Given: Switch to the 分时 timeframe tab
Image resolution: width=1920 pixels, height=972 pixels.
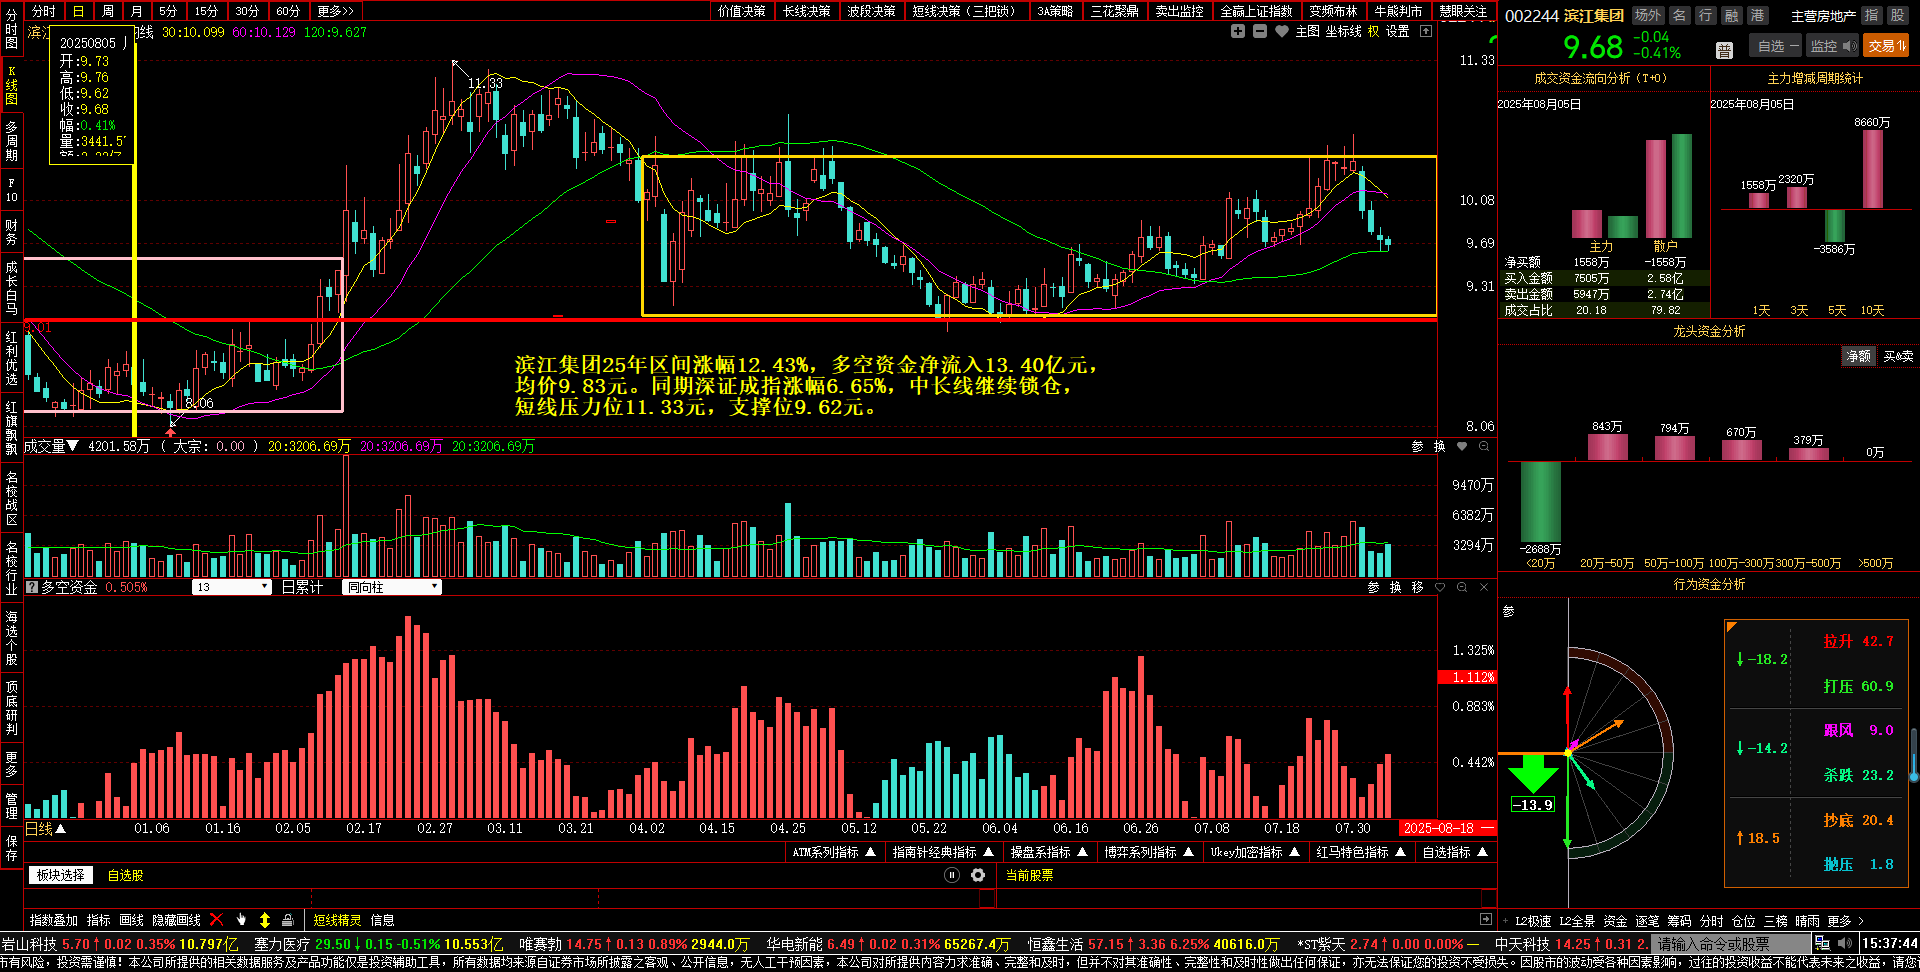Looking at the screenshot, I should [43, 11].
